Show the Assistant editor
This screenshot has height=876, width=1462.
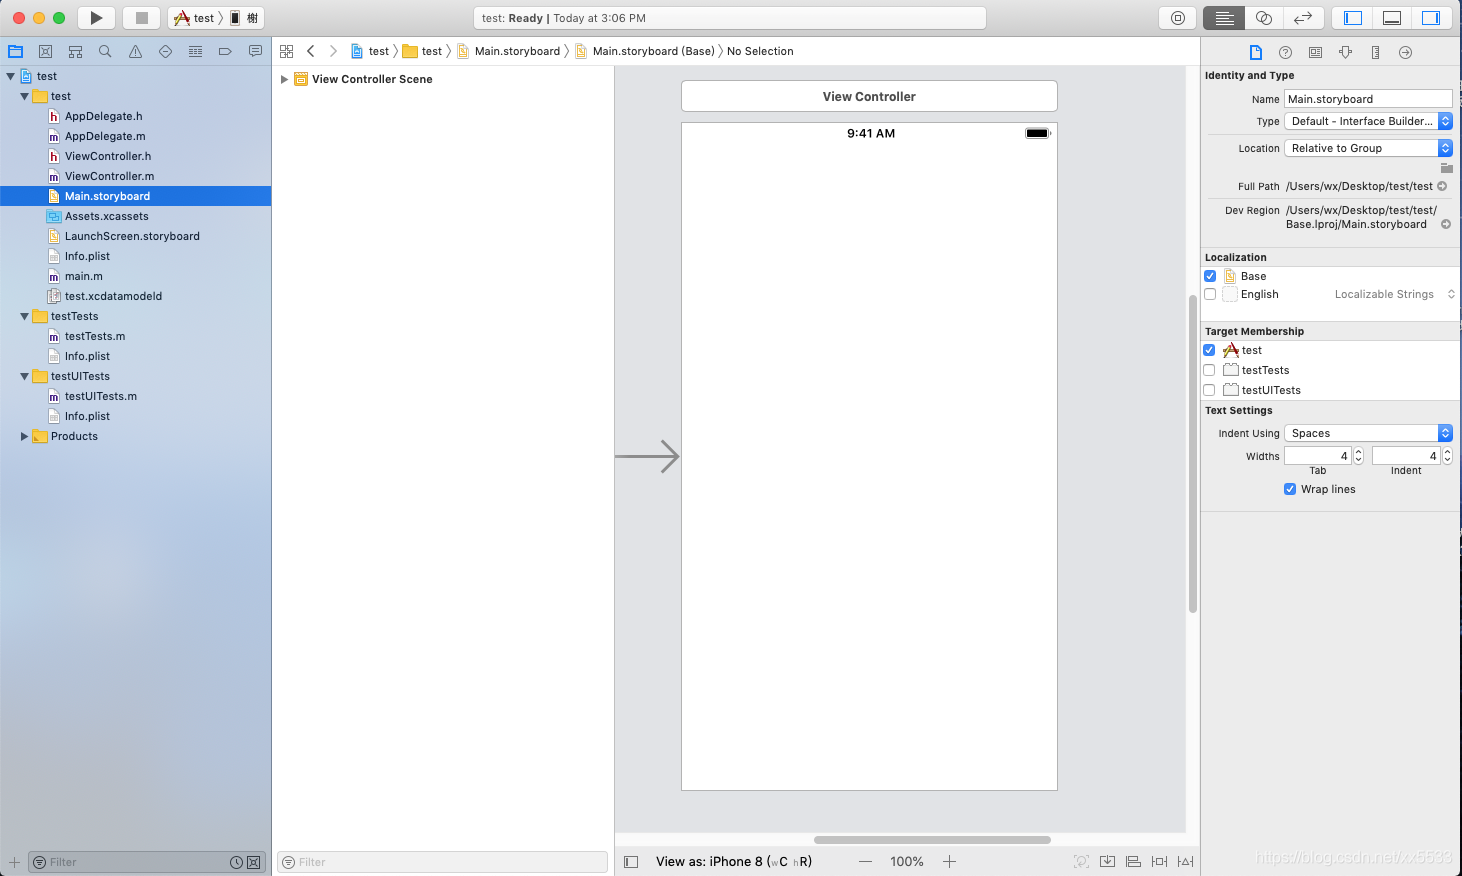point(1264,18)
